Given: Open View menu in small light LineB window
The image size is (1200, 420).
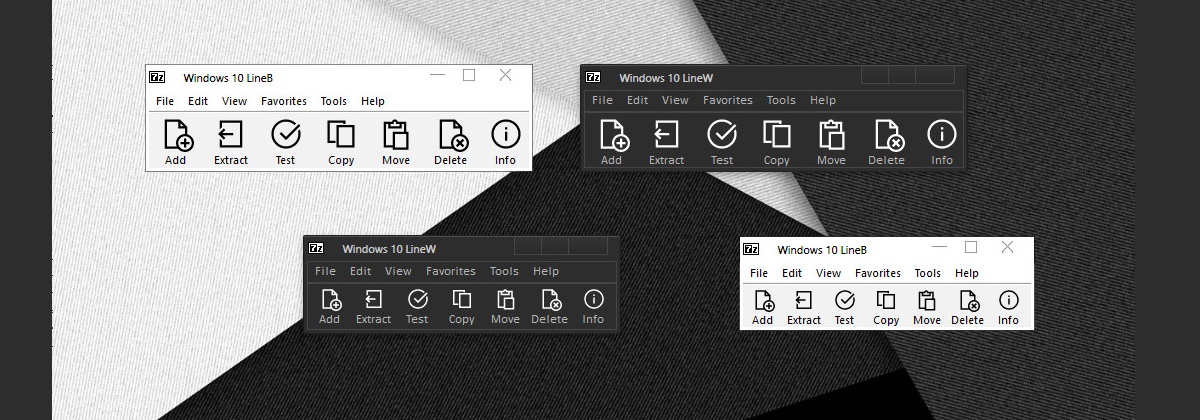Looking at the screenshot, I should pos(828,273).
